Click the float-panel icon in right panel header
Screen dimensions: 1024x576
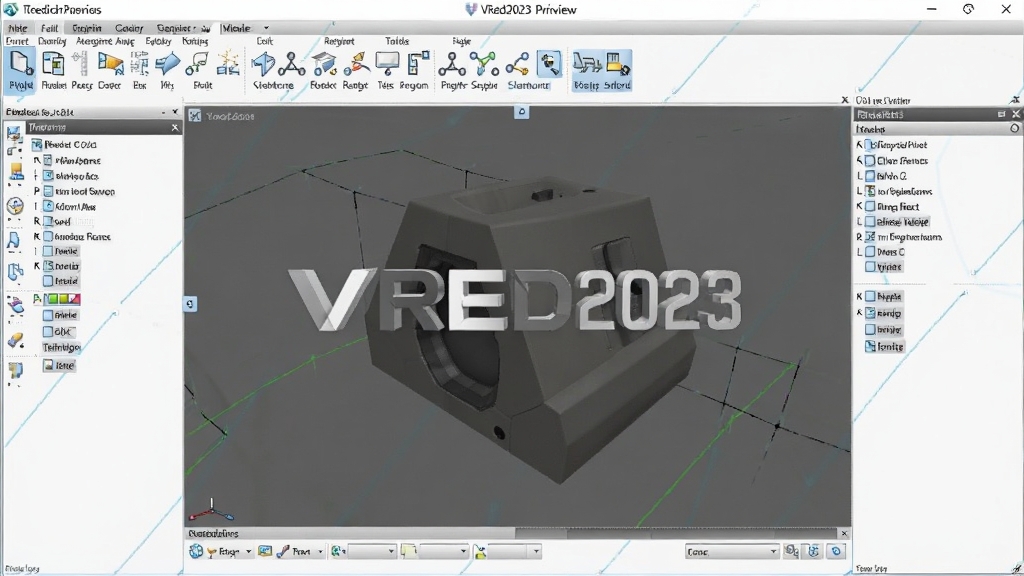pos(1002,114)
